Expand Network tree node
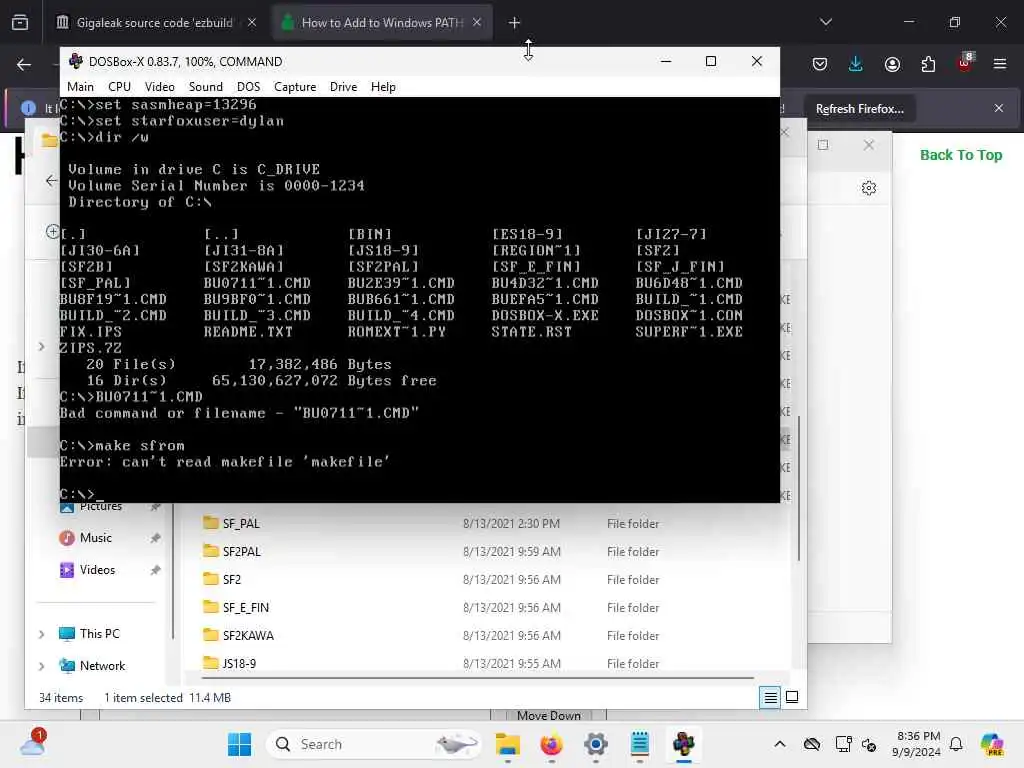The image size is (1024, 768). click(x=42, y=666)
